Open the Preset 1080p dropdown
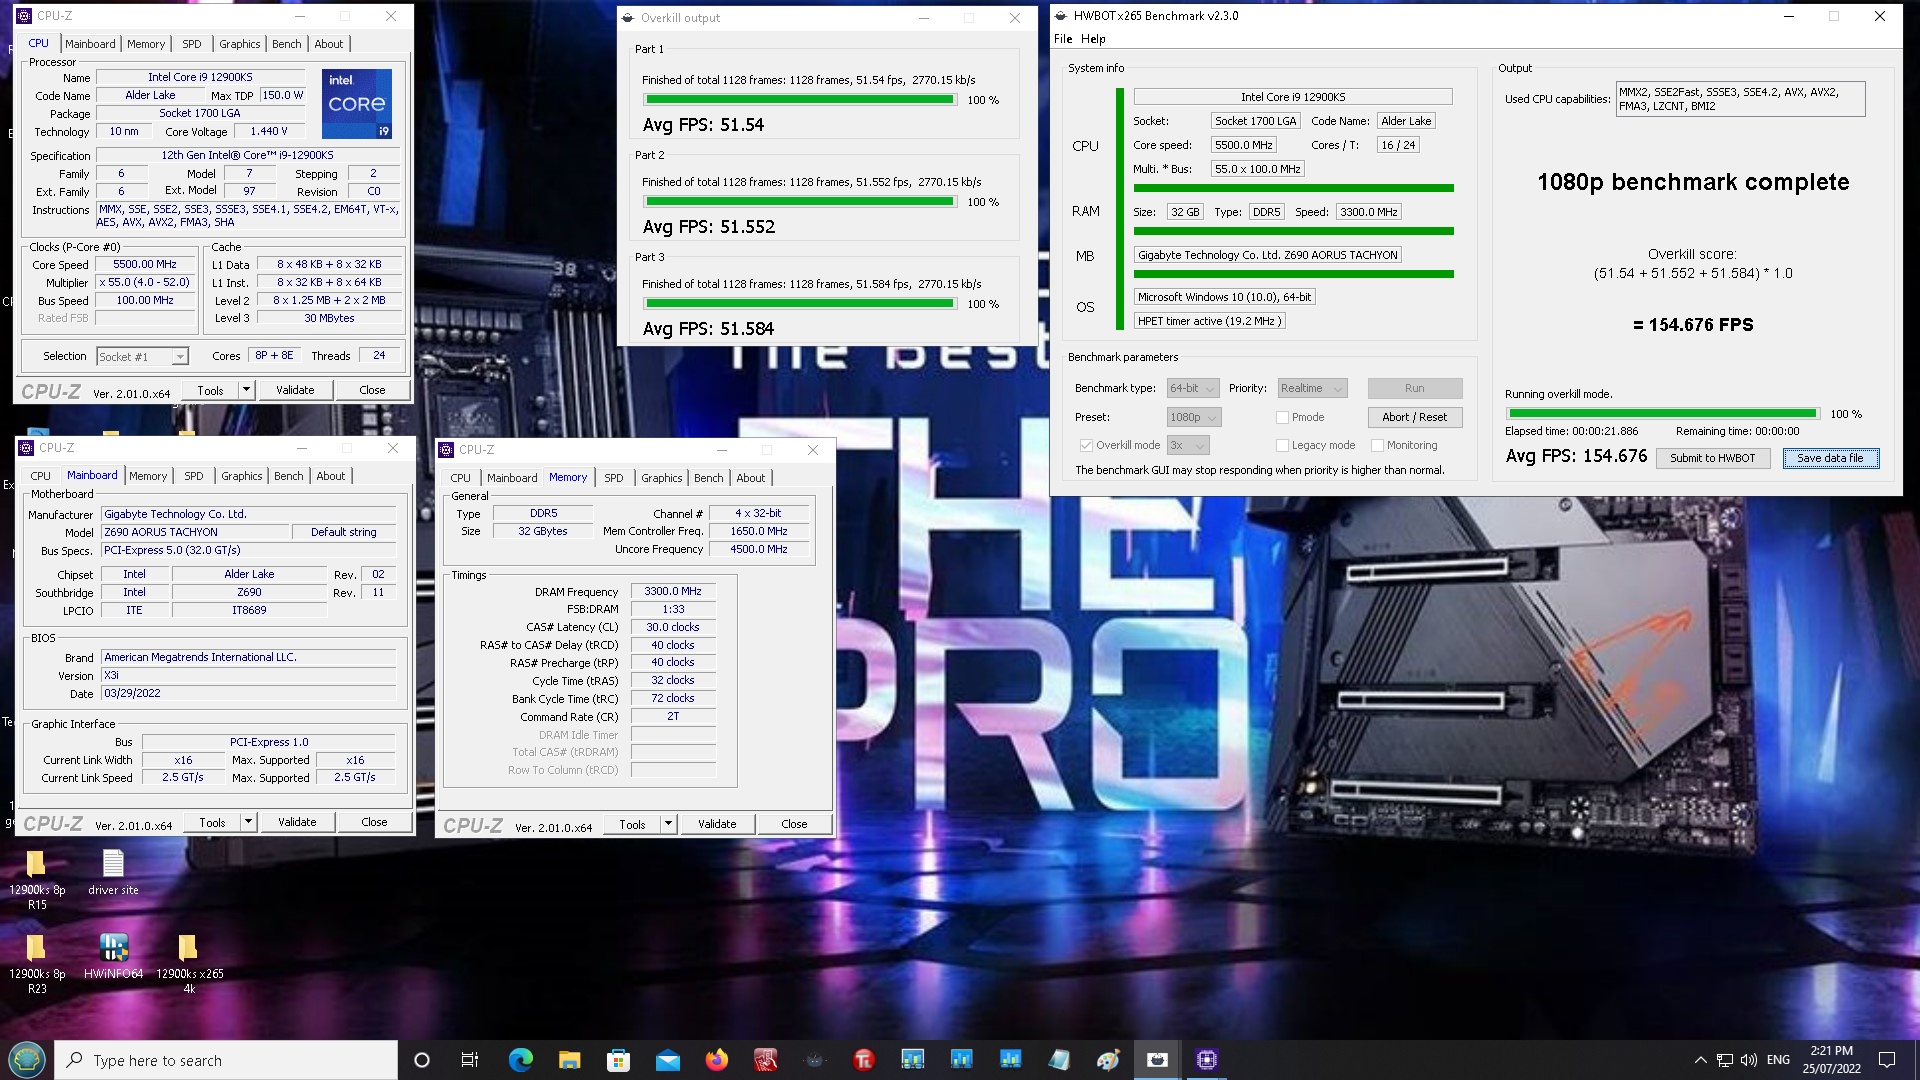The image size is (1920, 1080). (x=1194, y=417)
